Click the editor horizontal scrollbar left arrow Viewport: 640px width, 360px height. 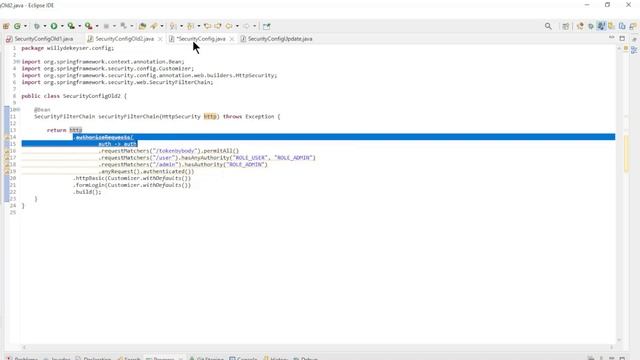pyautogui.click(x=24, y=347)
